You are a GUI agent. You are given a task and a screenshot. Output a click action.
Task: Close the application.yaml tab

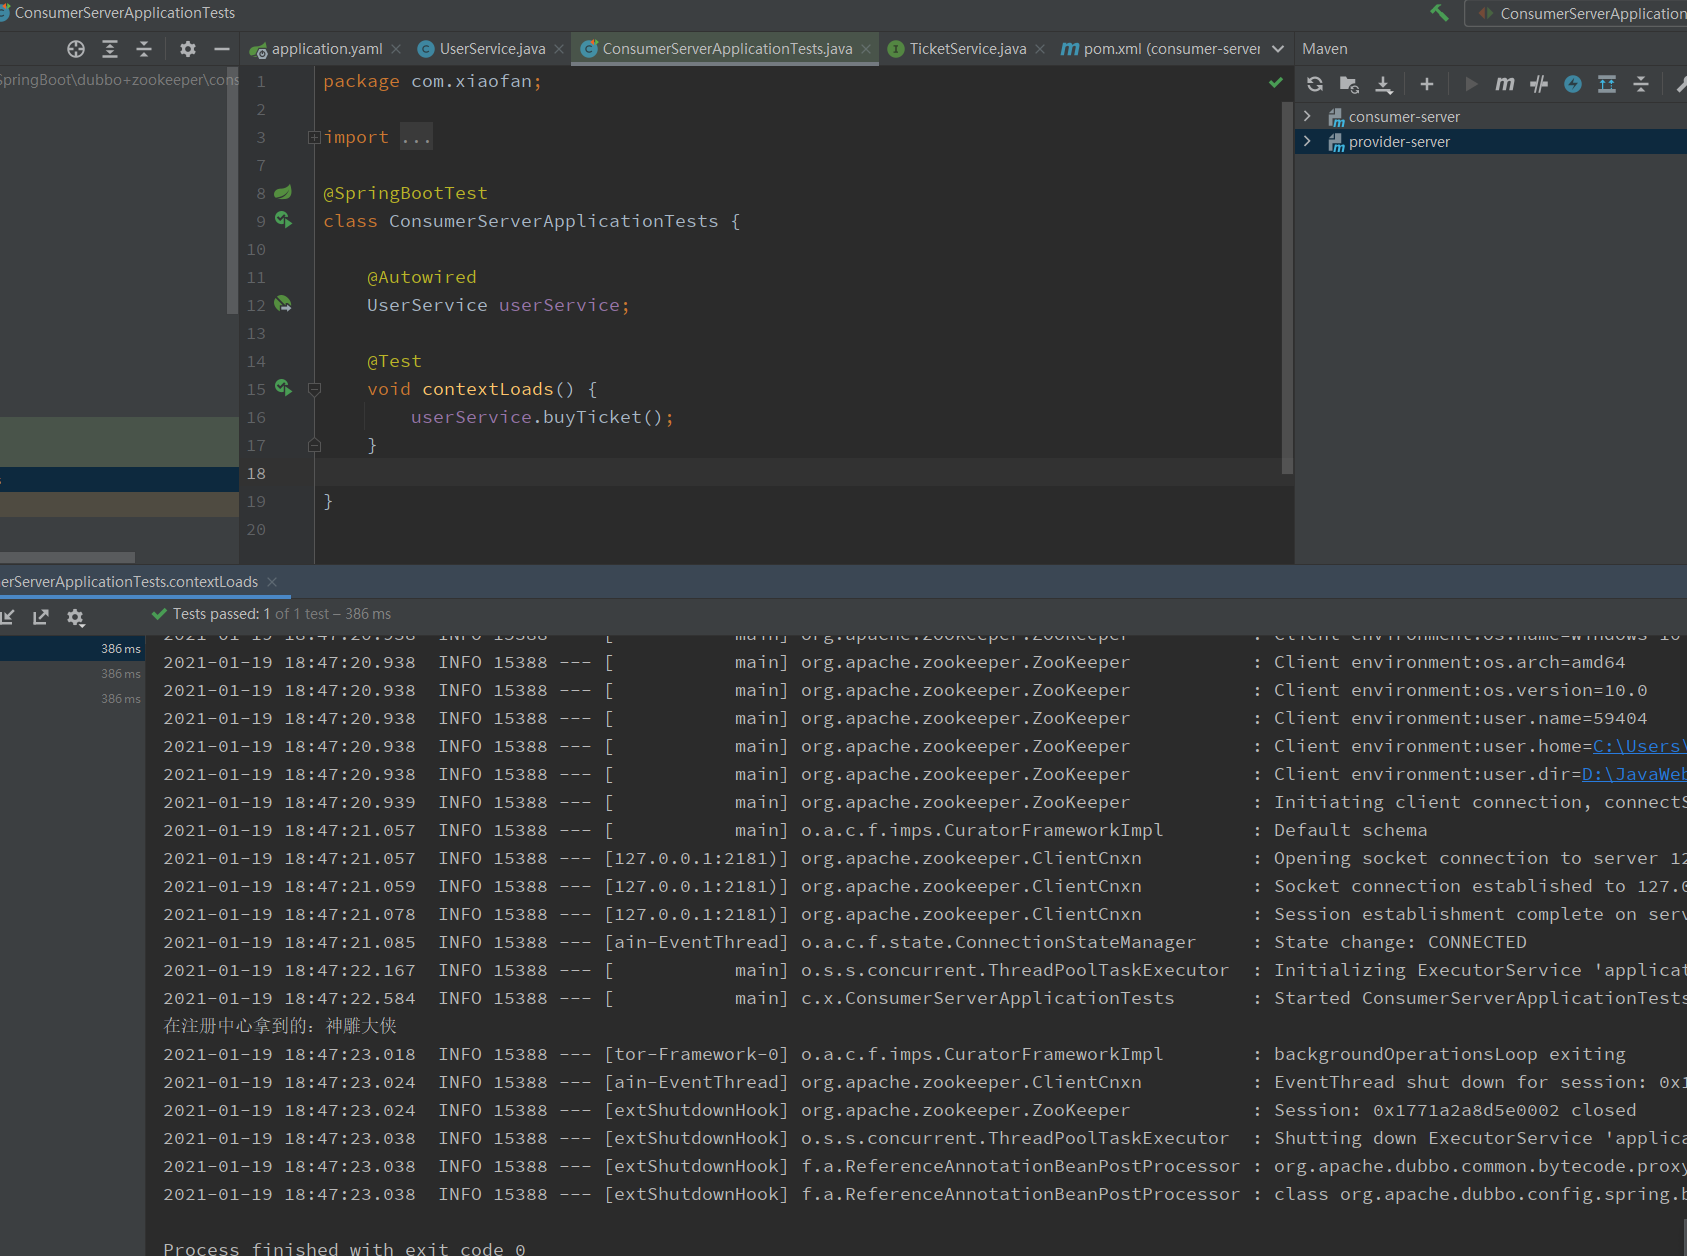tap(396, 49)
